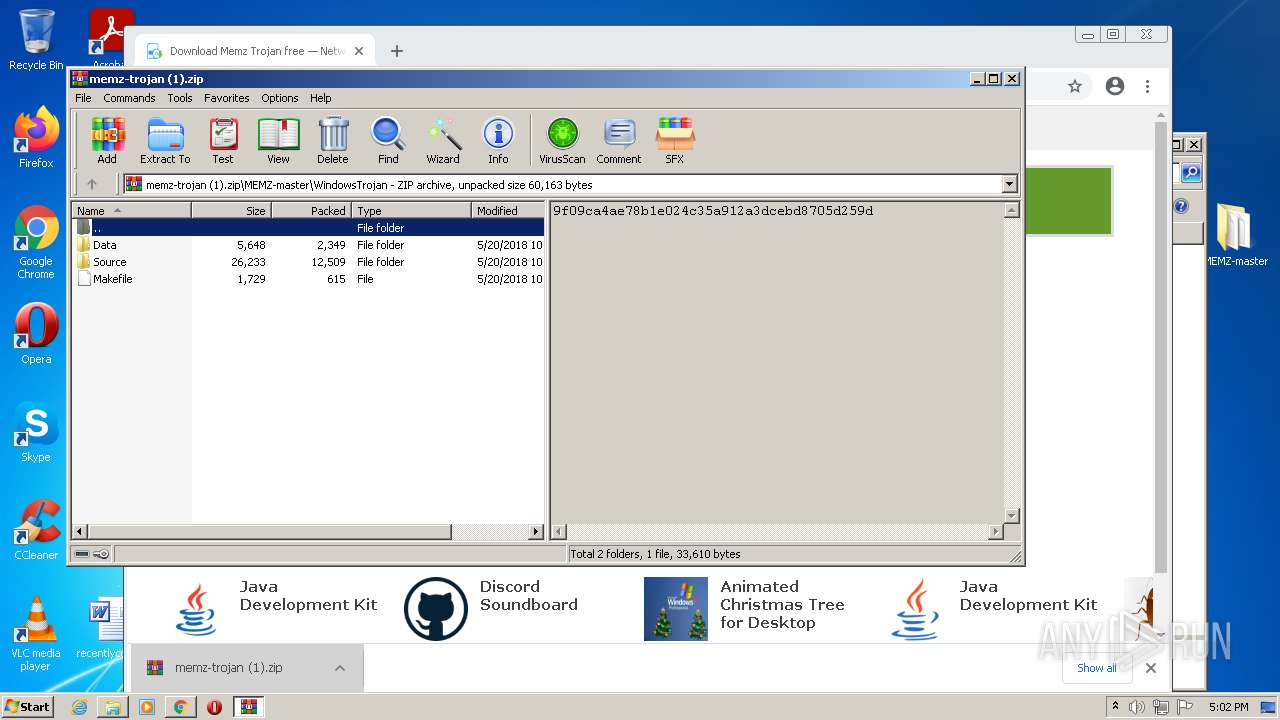Sort by the Type column header
1280x720 pixels.
411,210
